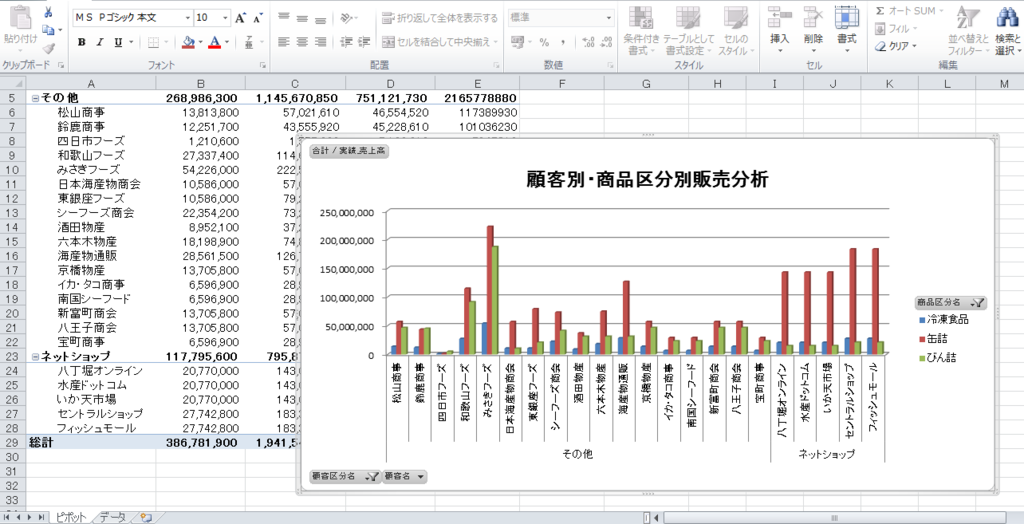Open the number format 標準 dropdown
This screenshot has width=1024, height=524.
tap(609, 18)
